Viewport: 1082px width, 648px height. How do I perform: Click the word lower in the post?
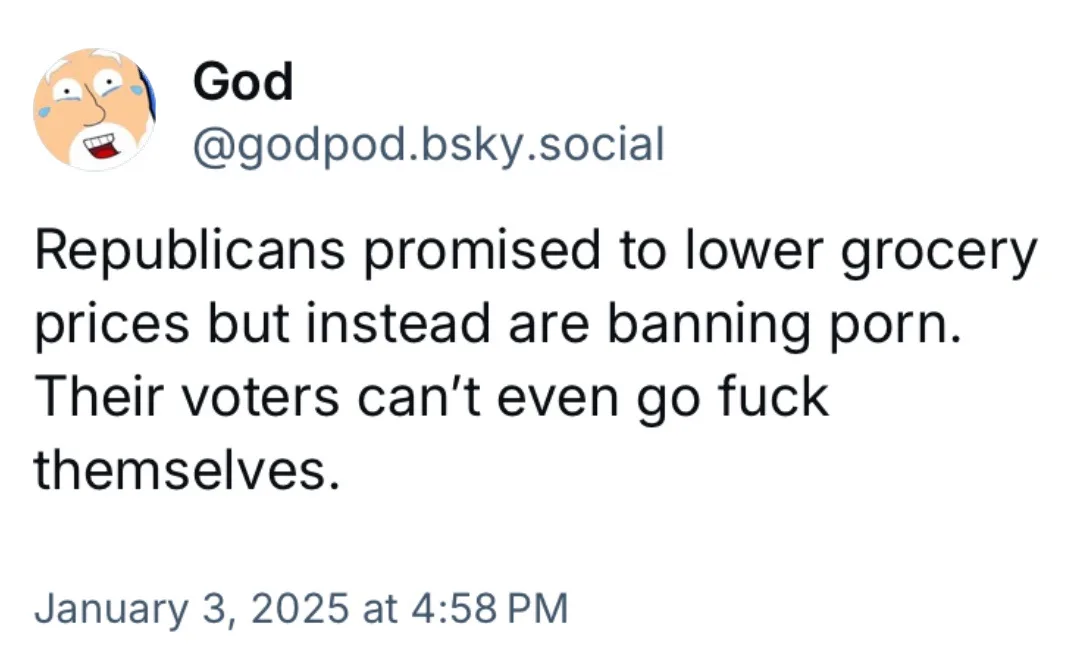pyautogui.click(x=754, y=249)
